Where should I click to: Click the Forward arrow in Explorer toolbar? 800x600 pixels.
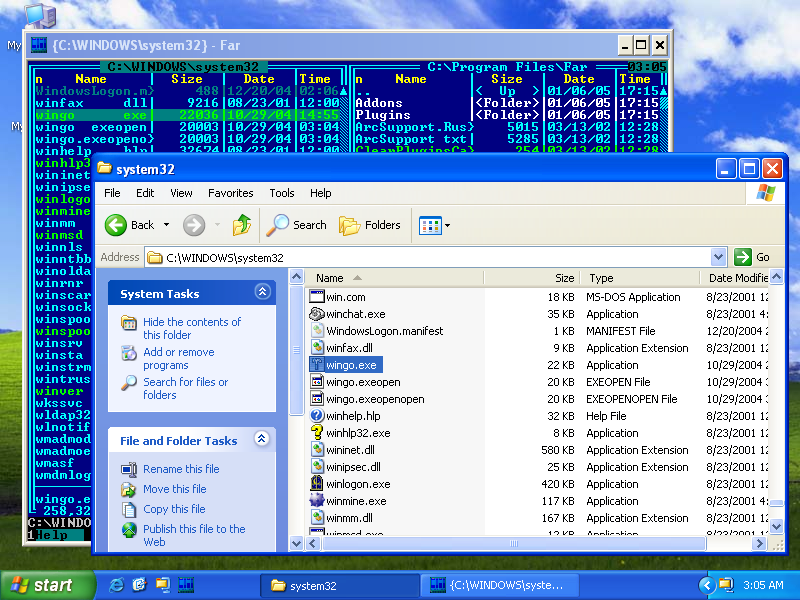[x=194, y=225]
